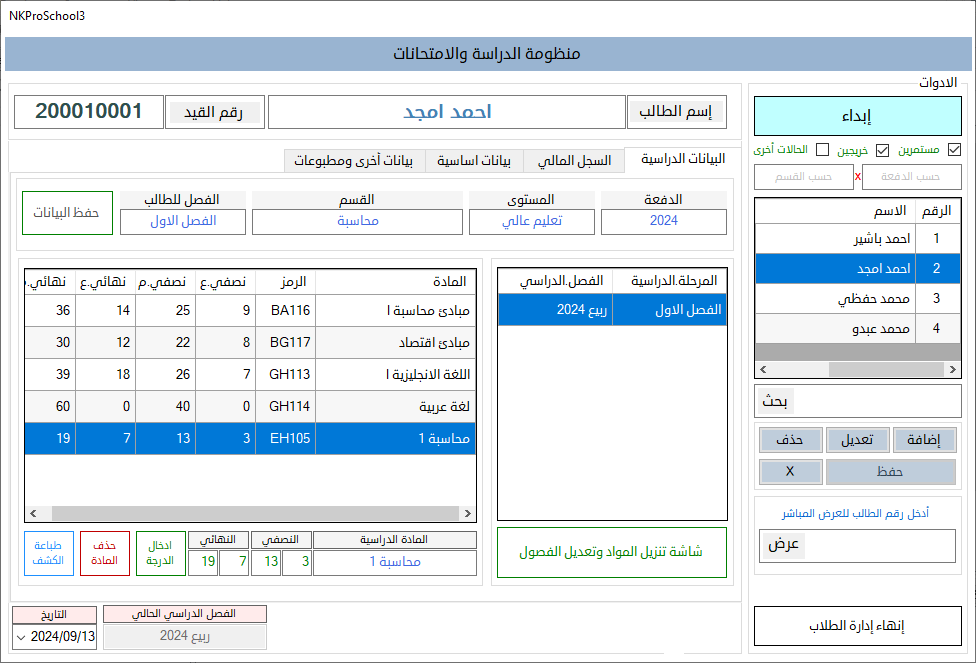Open the حسب الدفعة filter dropdown
The height and width of the screenshot is (663, 976).
click(x=911, y=177)
